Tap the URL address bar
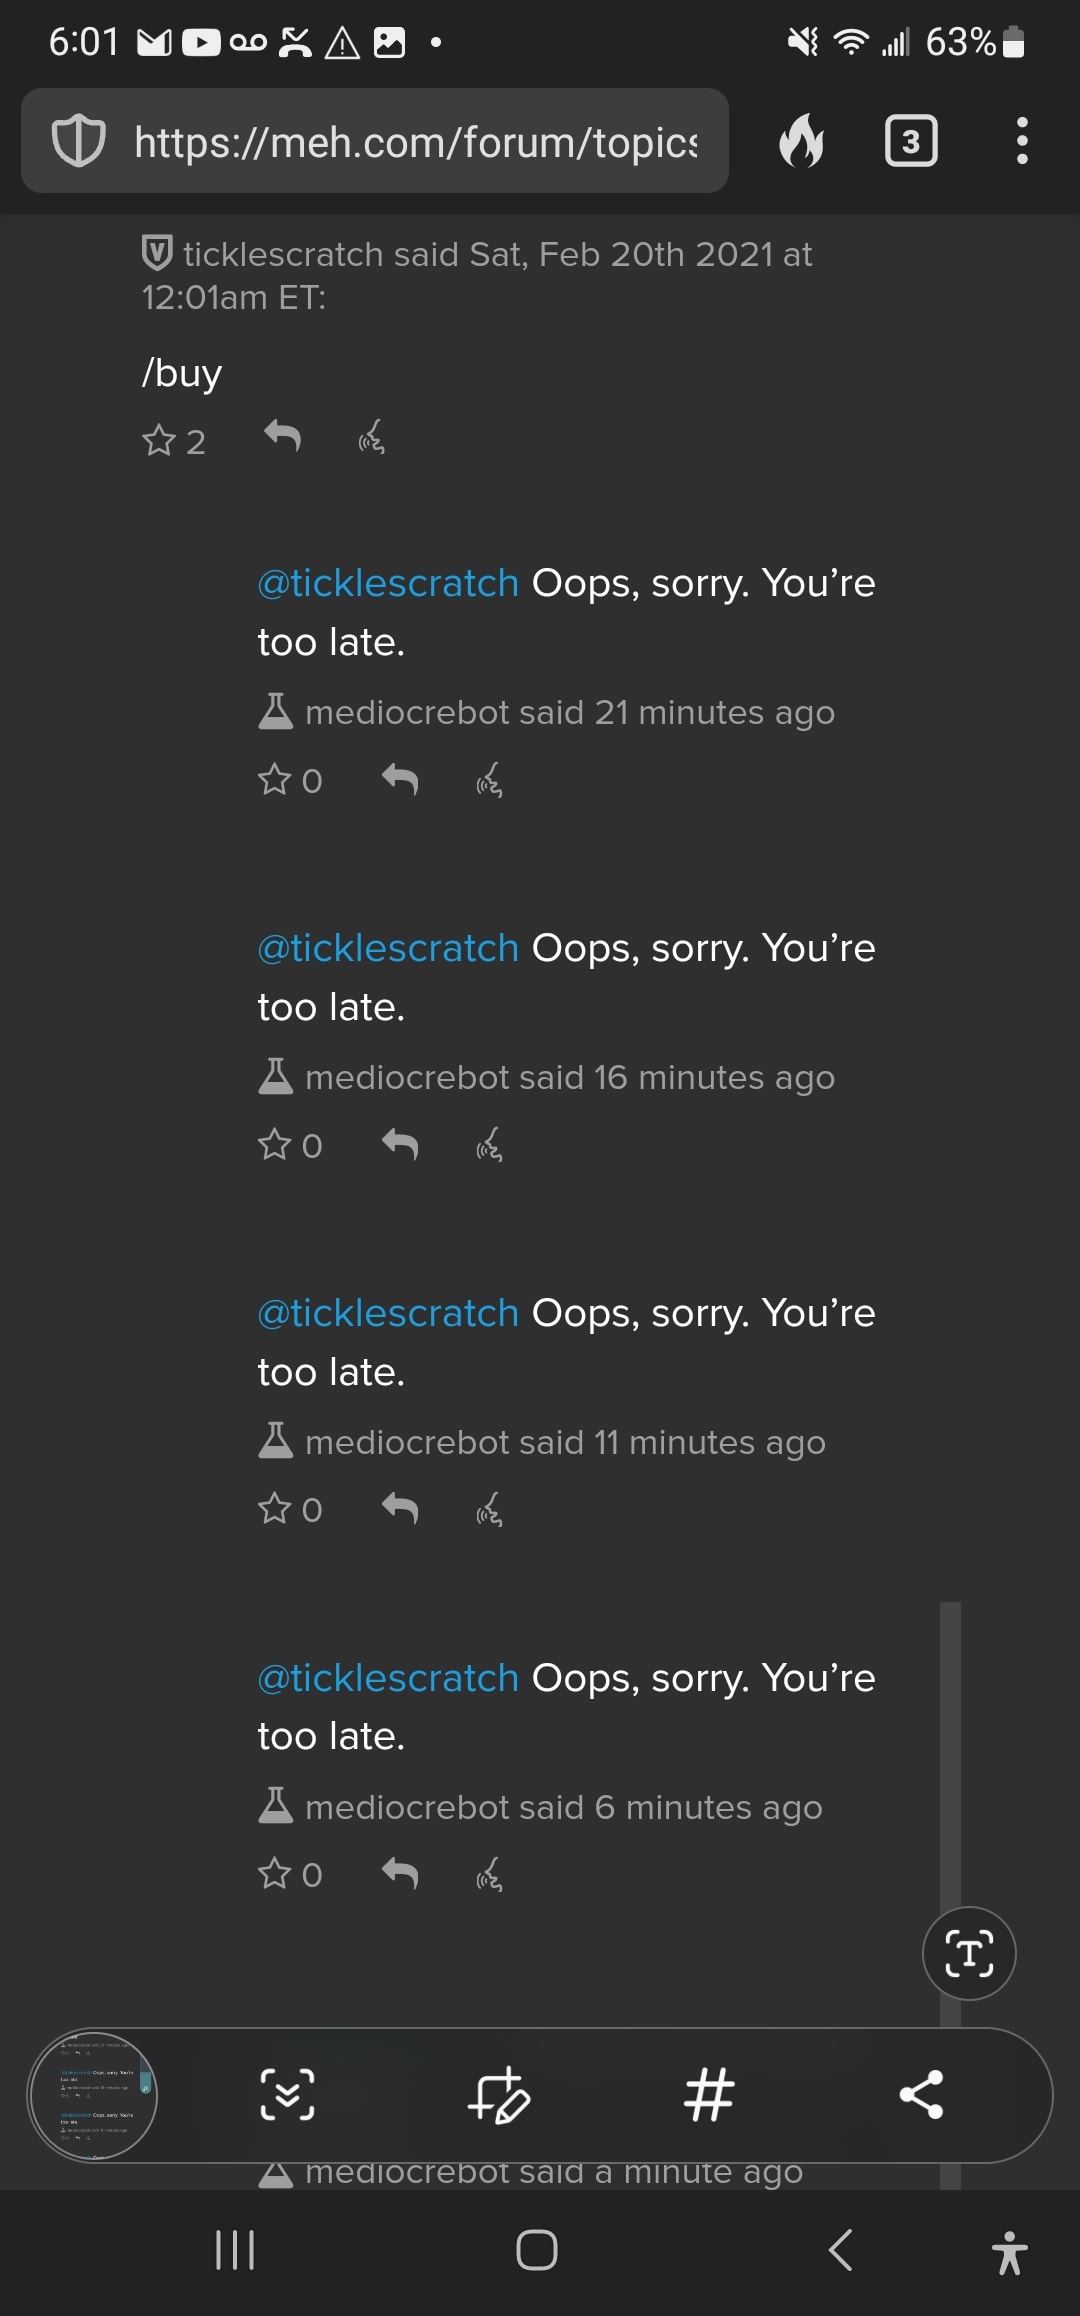Screen dimensions: 1080x2316 (x=415, y=142)
